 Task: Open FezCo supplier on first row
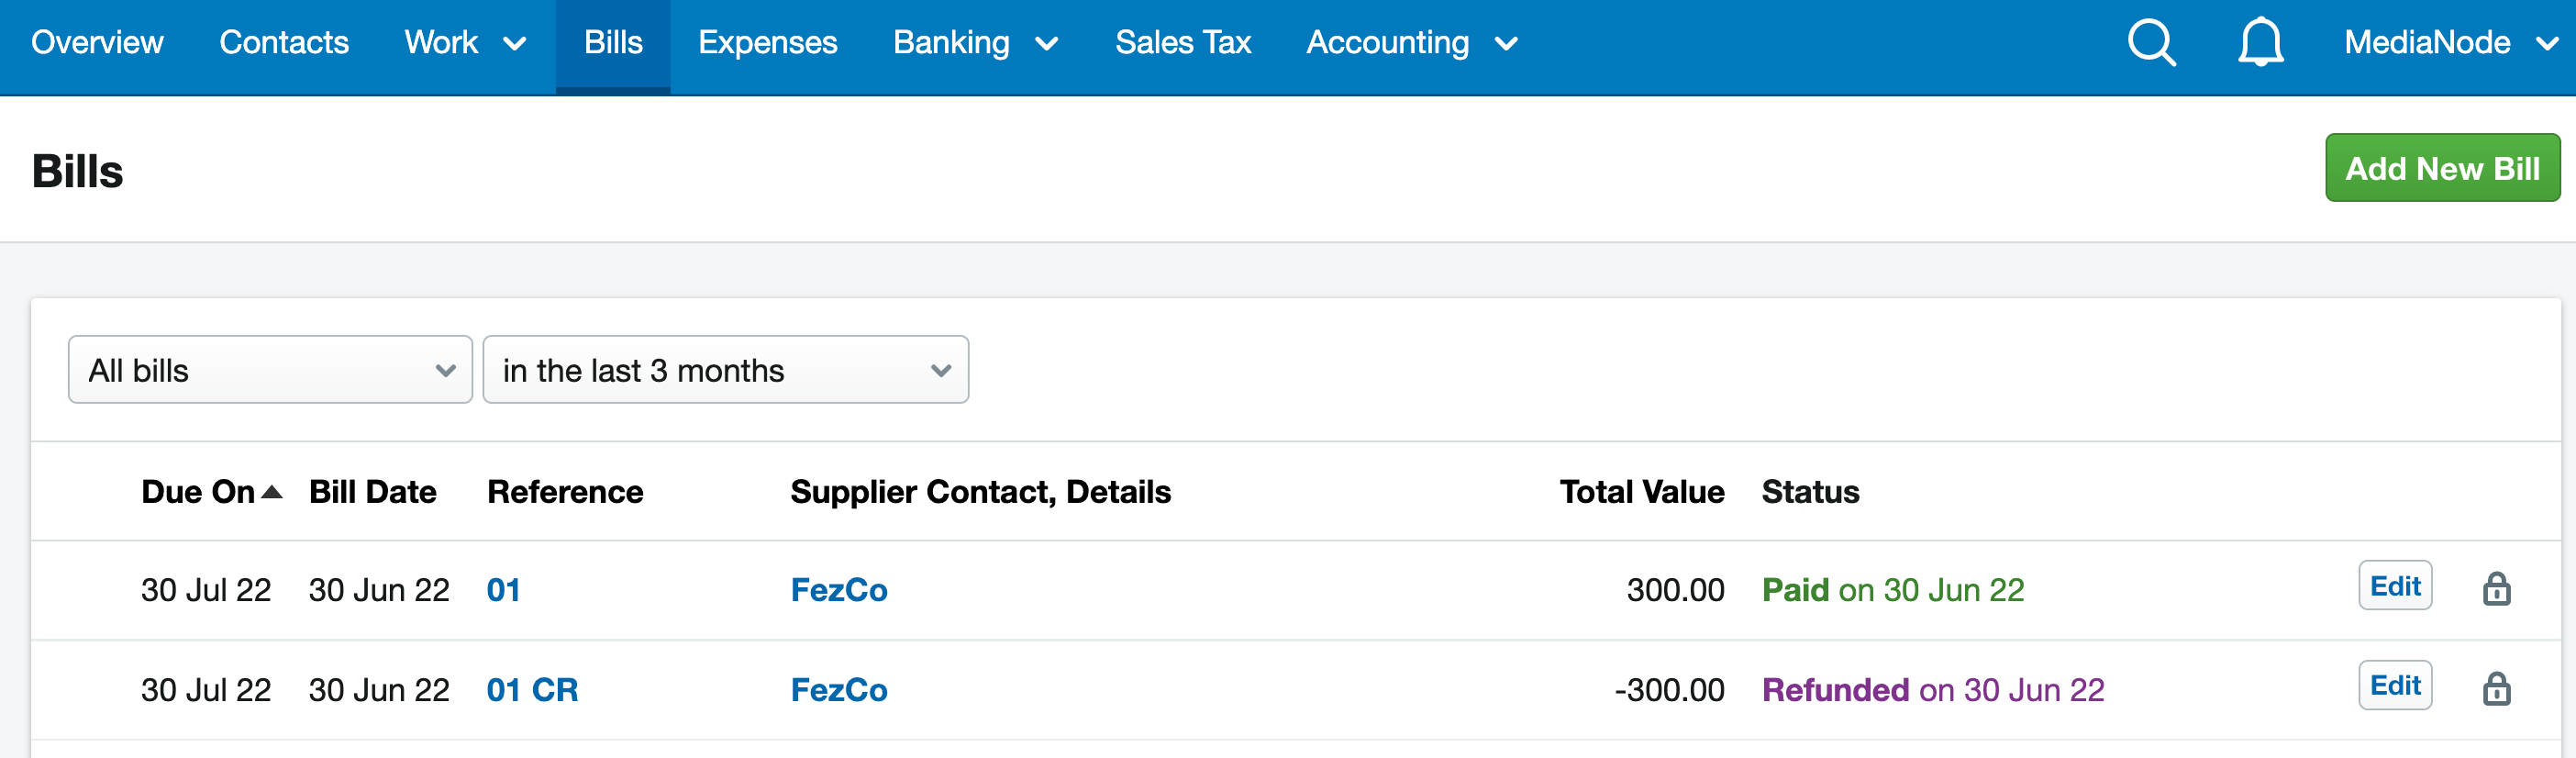(839, 590)
